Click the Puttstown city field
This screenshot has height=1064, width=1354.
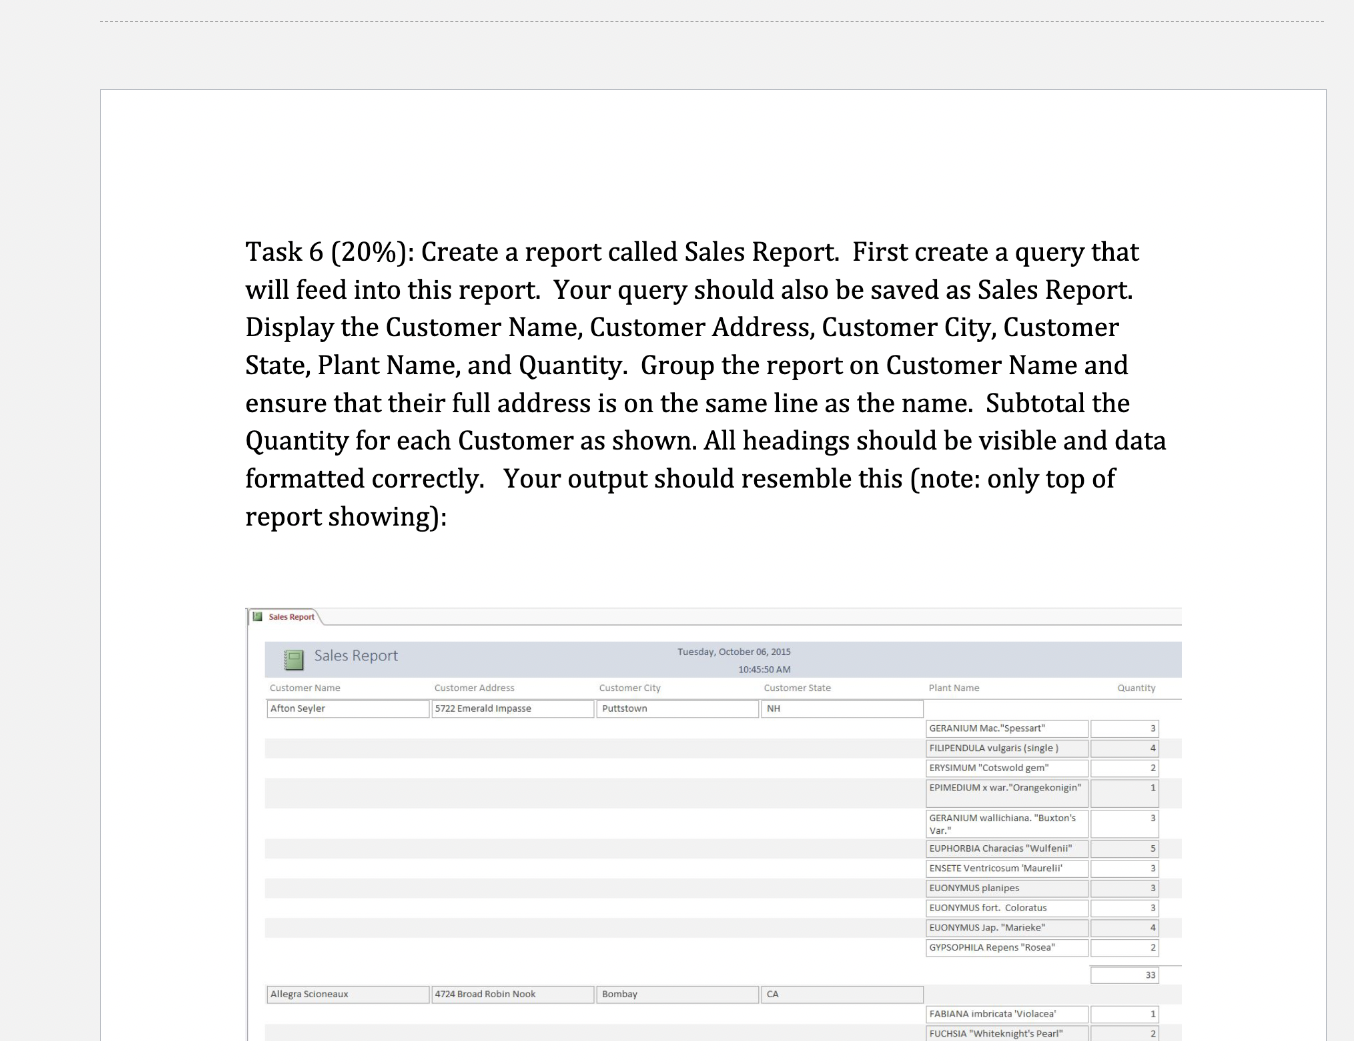click(x=676, y=708)
